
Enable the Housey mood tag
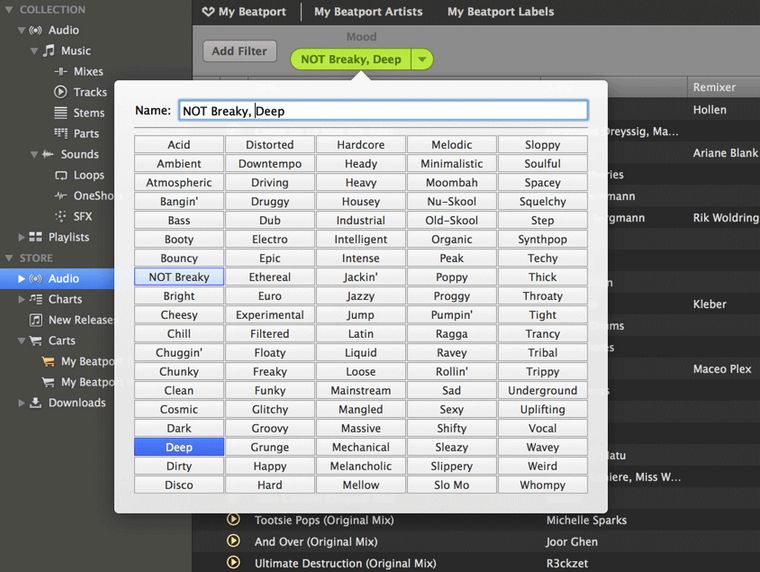[x=361, y=201]
